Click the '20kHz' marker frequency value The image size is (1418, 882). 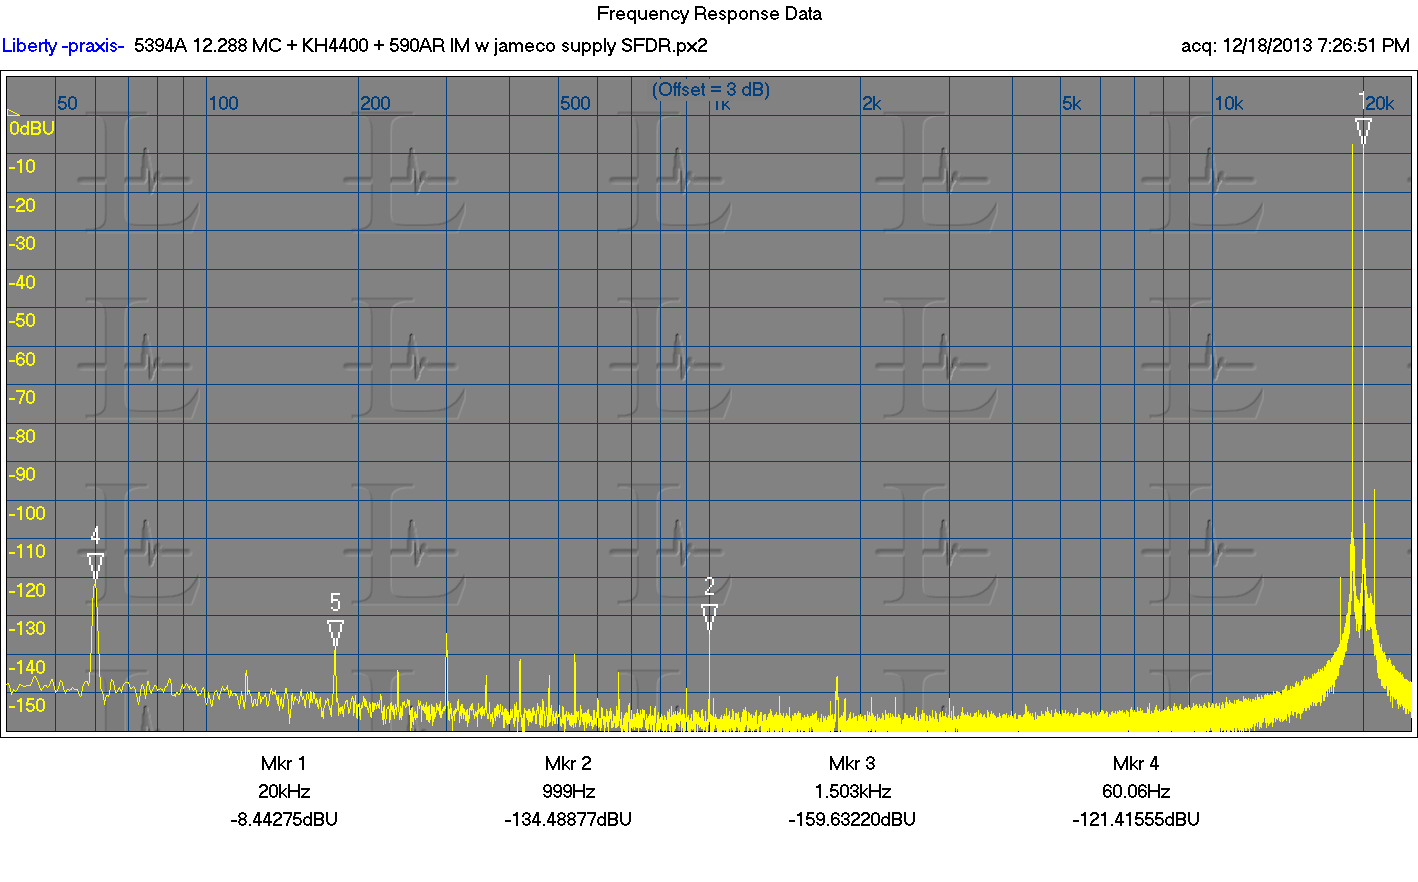pos(284,792)
